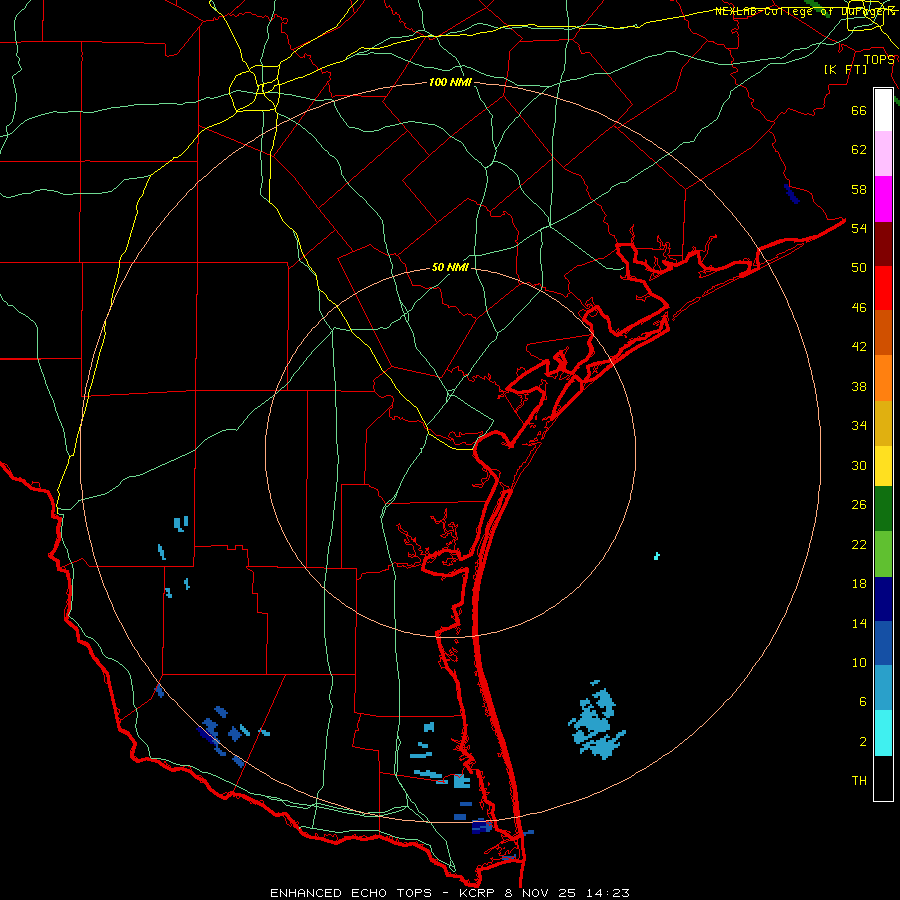The image size is (900, 900).
Task: Click the 42 value on the legend
Action: (x=859, y=347)
